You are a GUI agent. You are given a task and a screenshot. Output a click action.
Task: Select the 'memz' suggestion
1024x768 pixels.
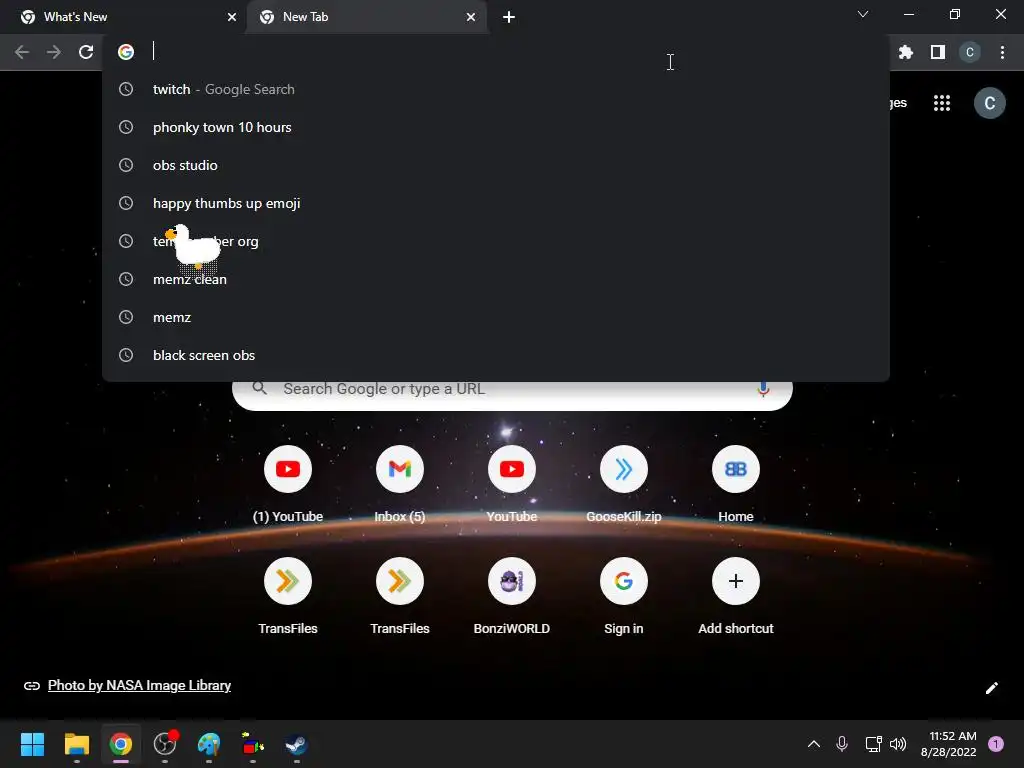[x=496, y=317]
